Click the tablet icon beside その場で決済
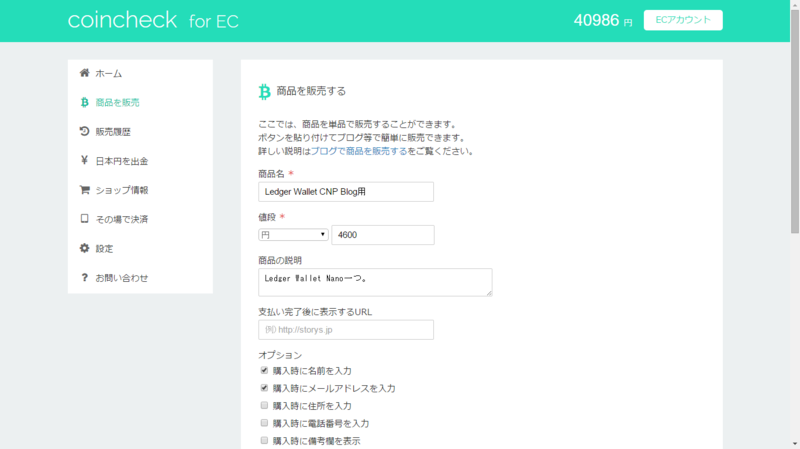The width and height of the screenshot is (800, 449). (x=84, y=219)
